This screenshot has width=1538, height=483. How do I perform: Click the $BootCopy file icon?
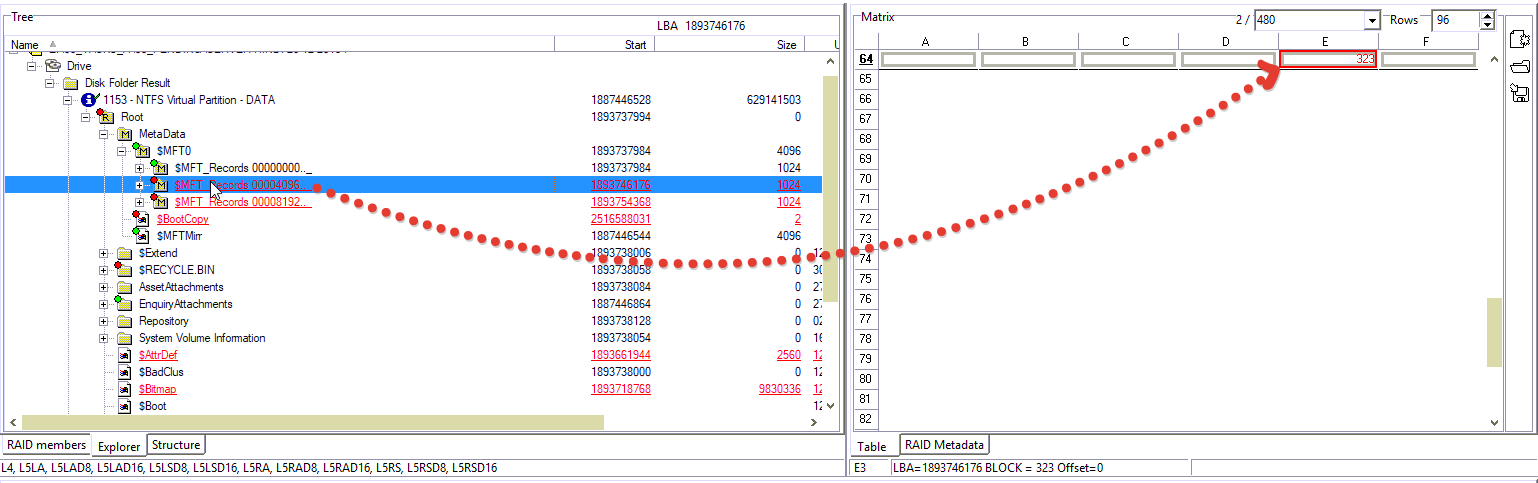[x=142, y=219]
